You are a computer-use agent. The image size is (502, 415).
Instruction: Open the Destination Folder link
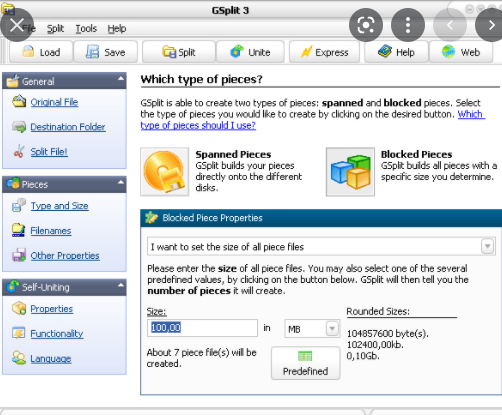(x=68, y=127)
